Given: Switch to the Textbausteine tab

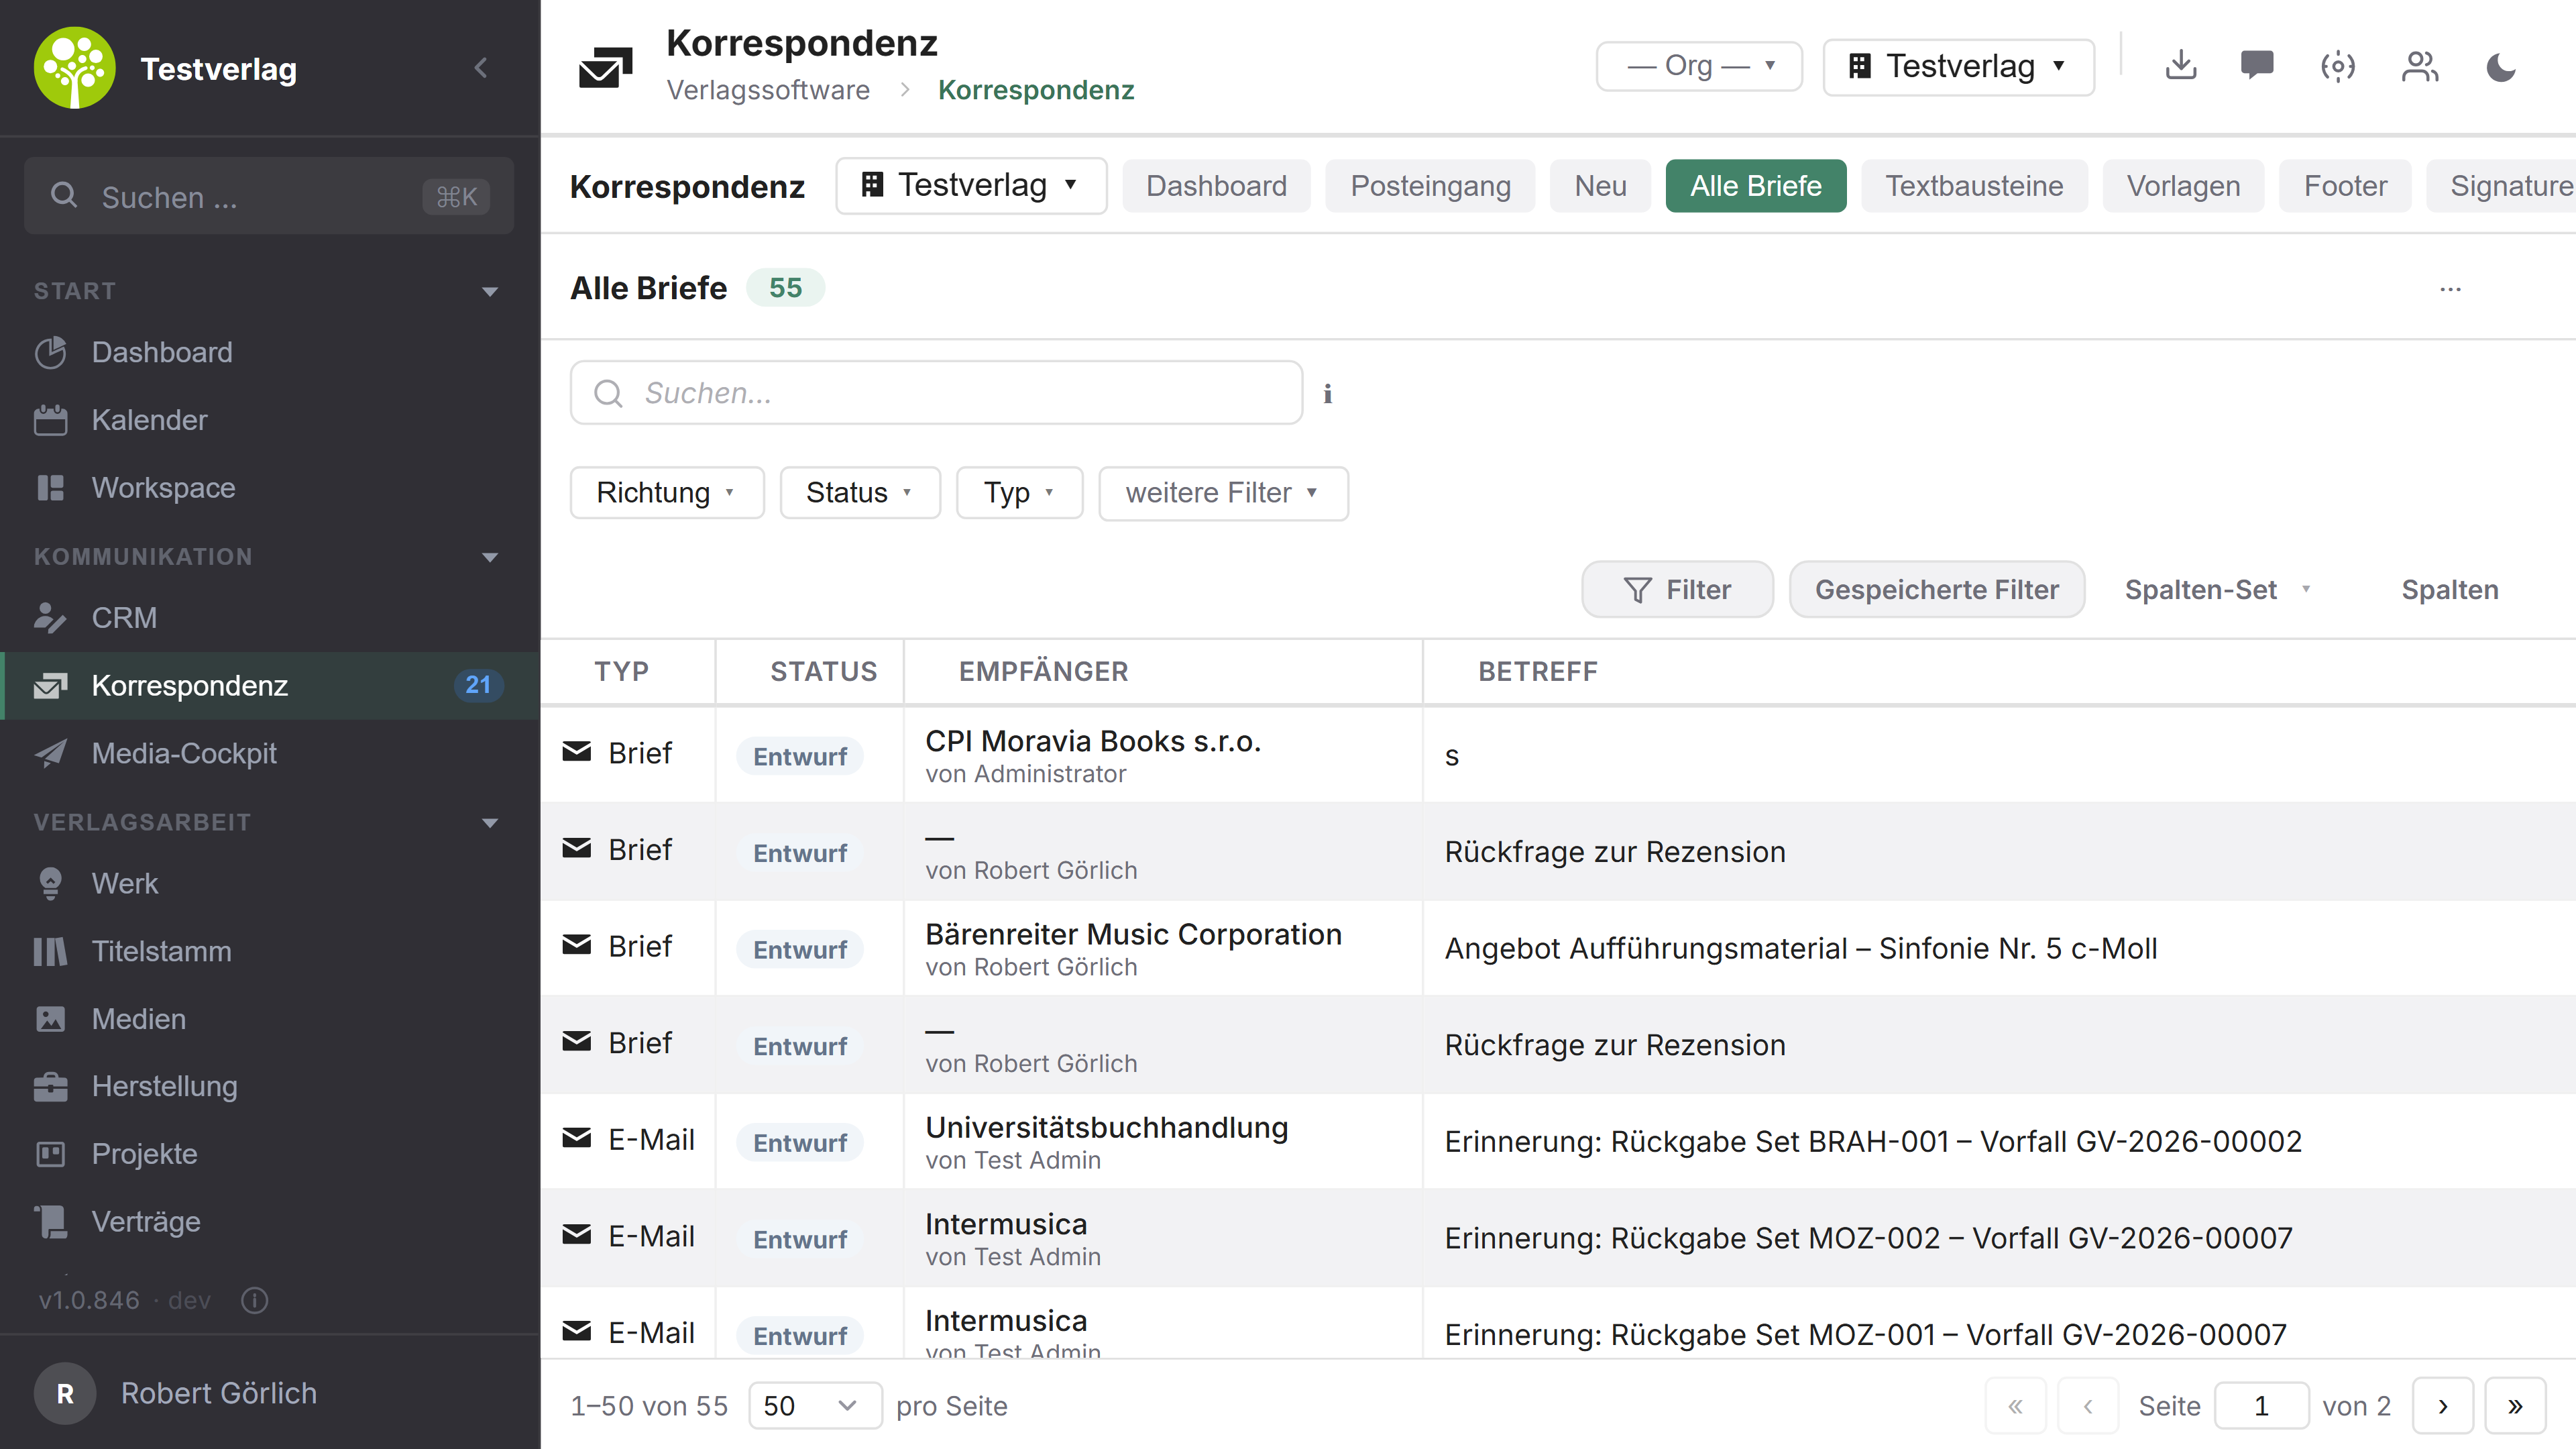Looking at the screenshot, I should [x=1974, y=186].
